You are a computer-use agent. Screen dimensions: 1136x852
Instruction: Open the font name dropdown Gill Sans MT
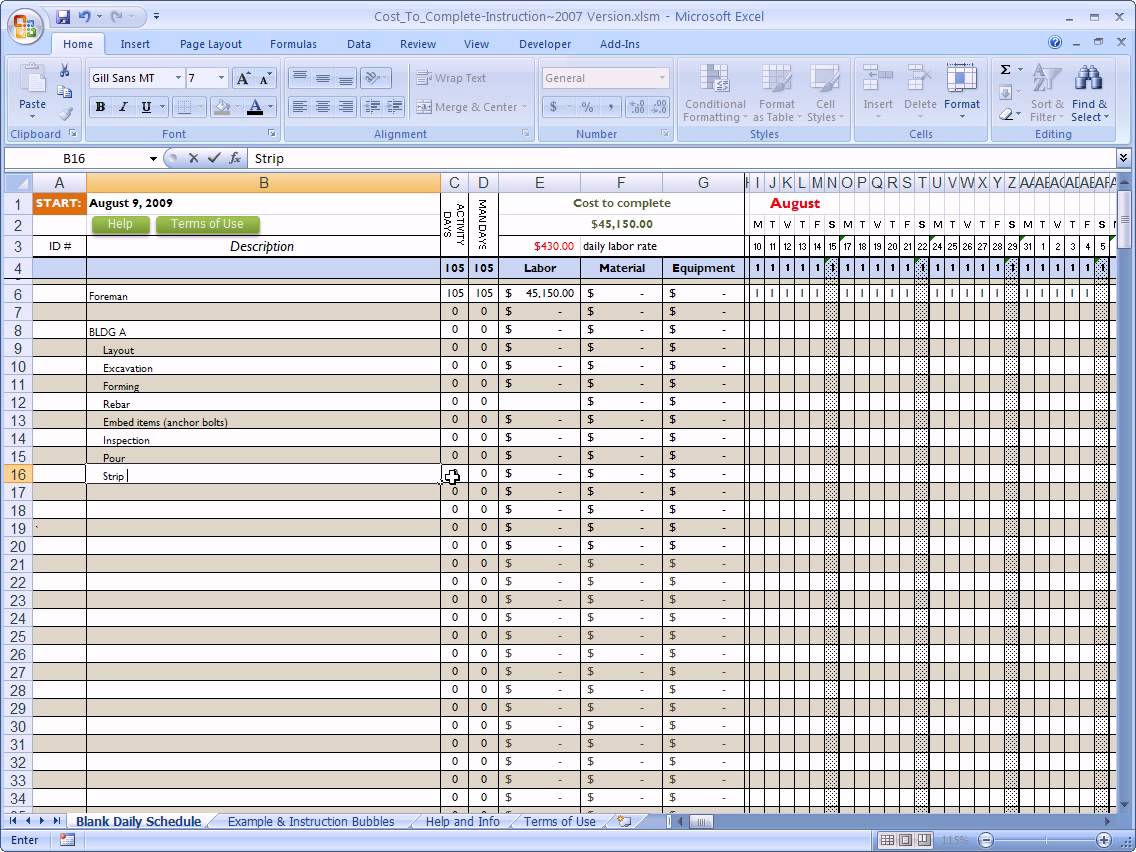(178, 78)
